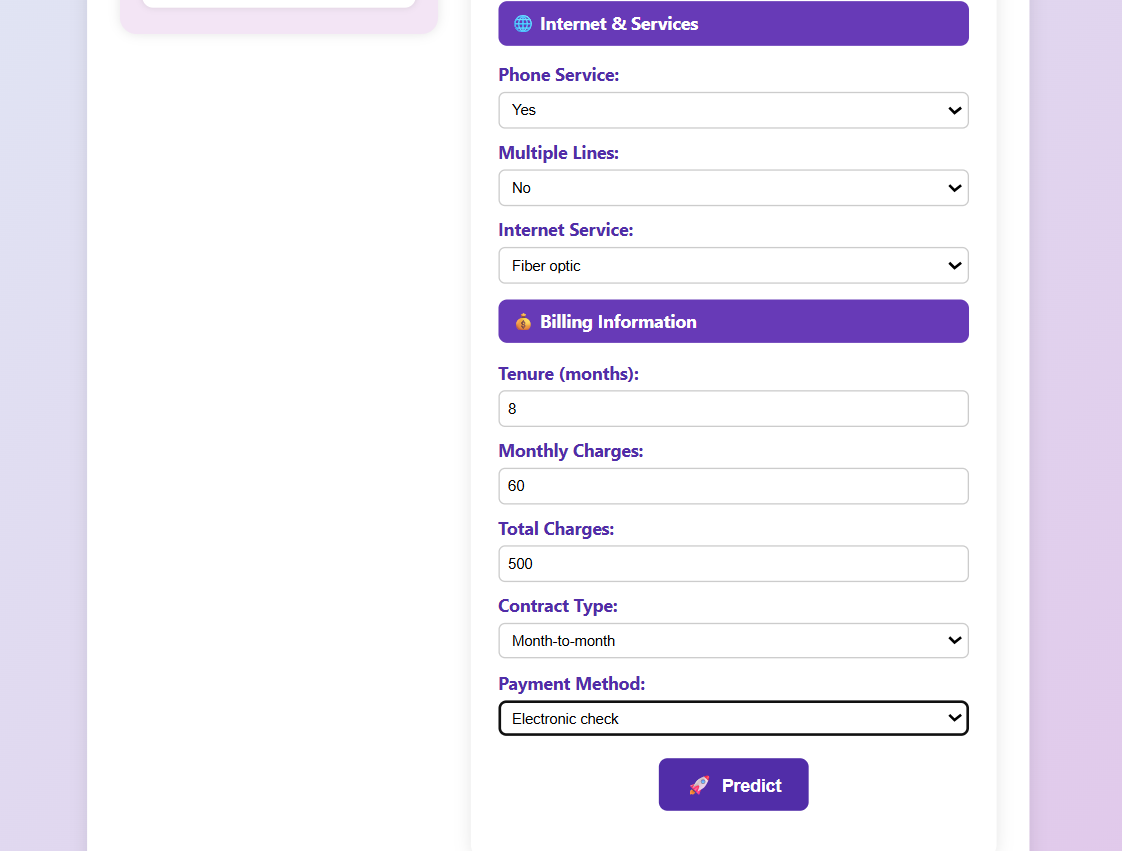
Task: Open the Internet Service dropdown showing Fiber optic
Action: click(733, 266)
